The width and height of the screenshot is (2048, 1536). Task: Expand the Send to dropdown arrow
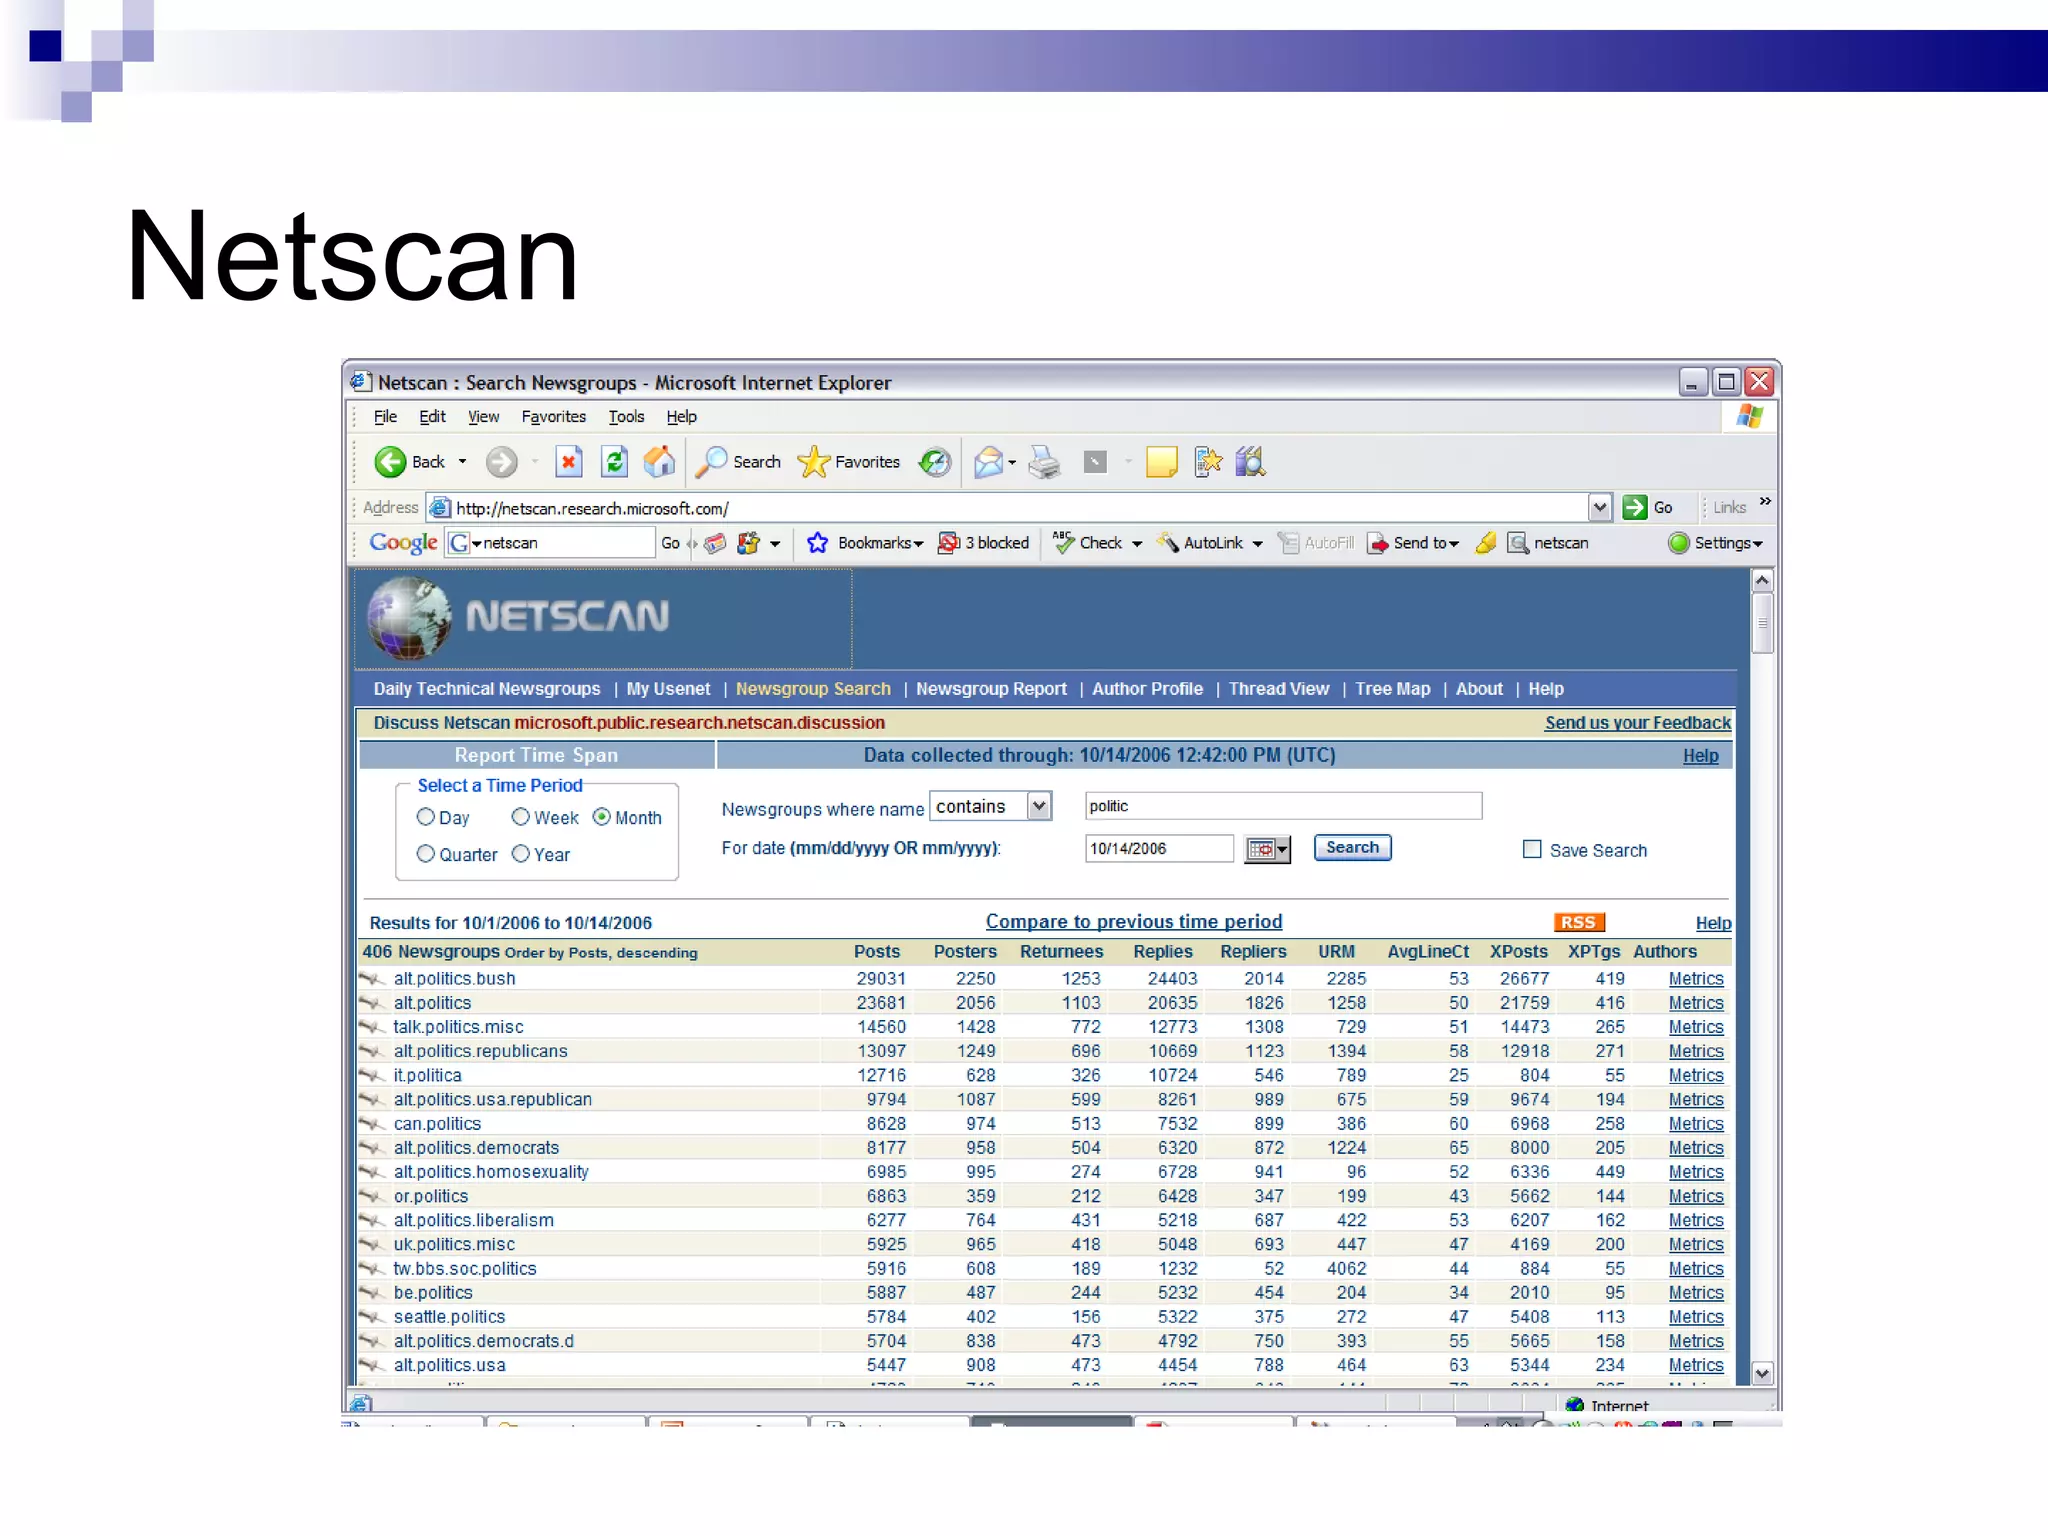click(1454, 544)
